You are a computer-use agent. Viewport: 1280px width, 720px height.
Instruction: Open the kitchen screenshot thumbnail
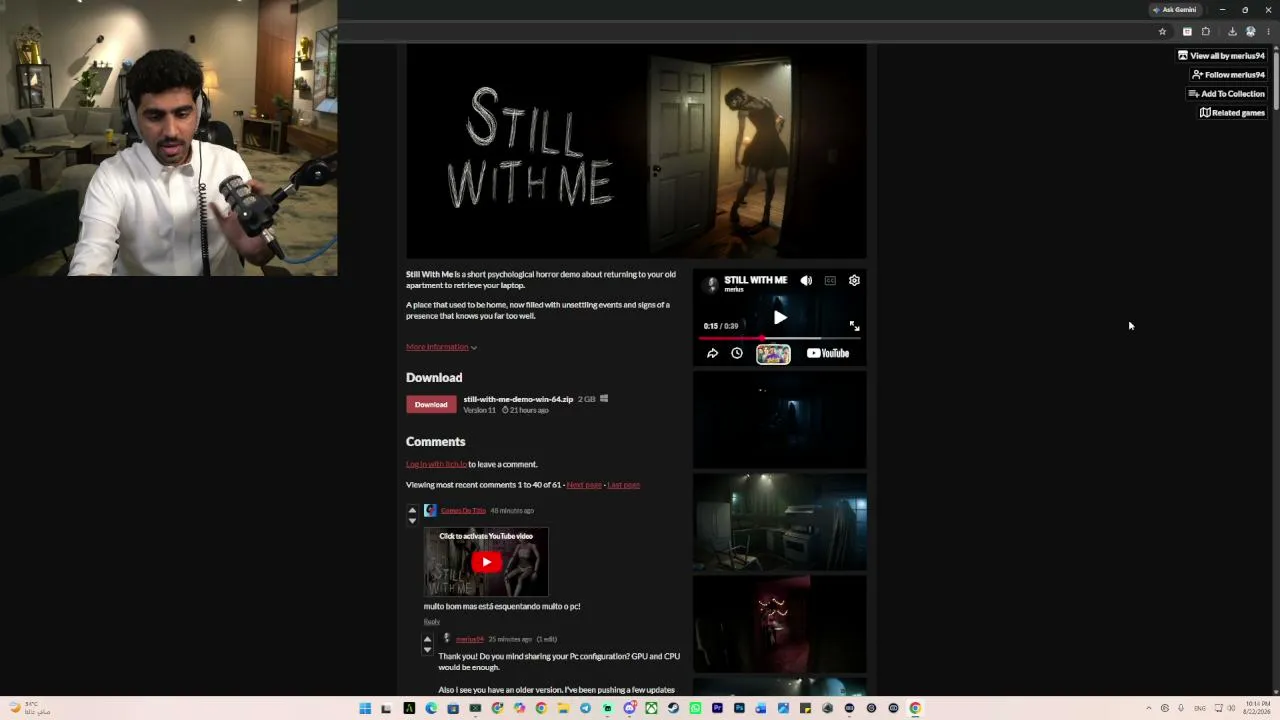point(780,522)
